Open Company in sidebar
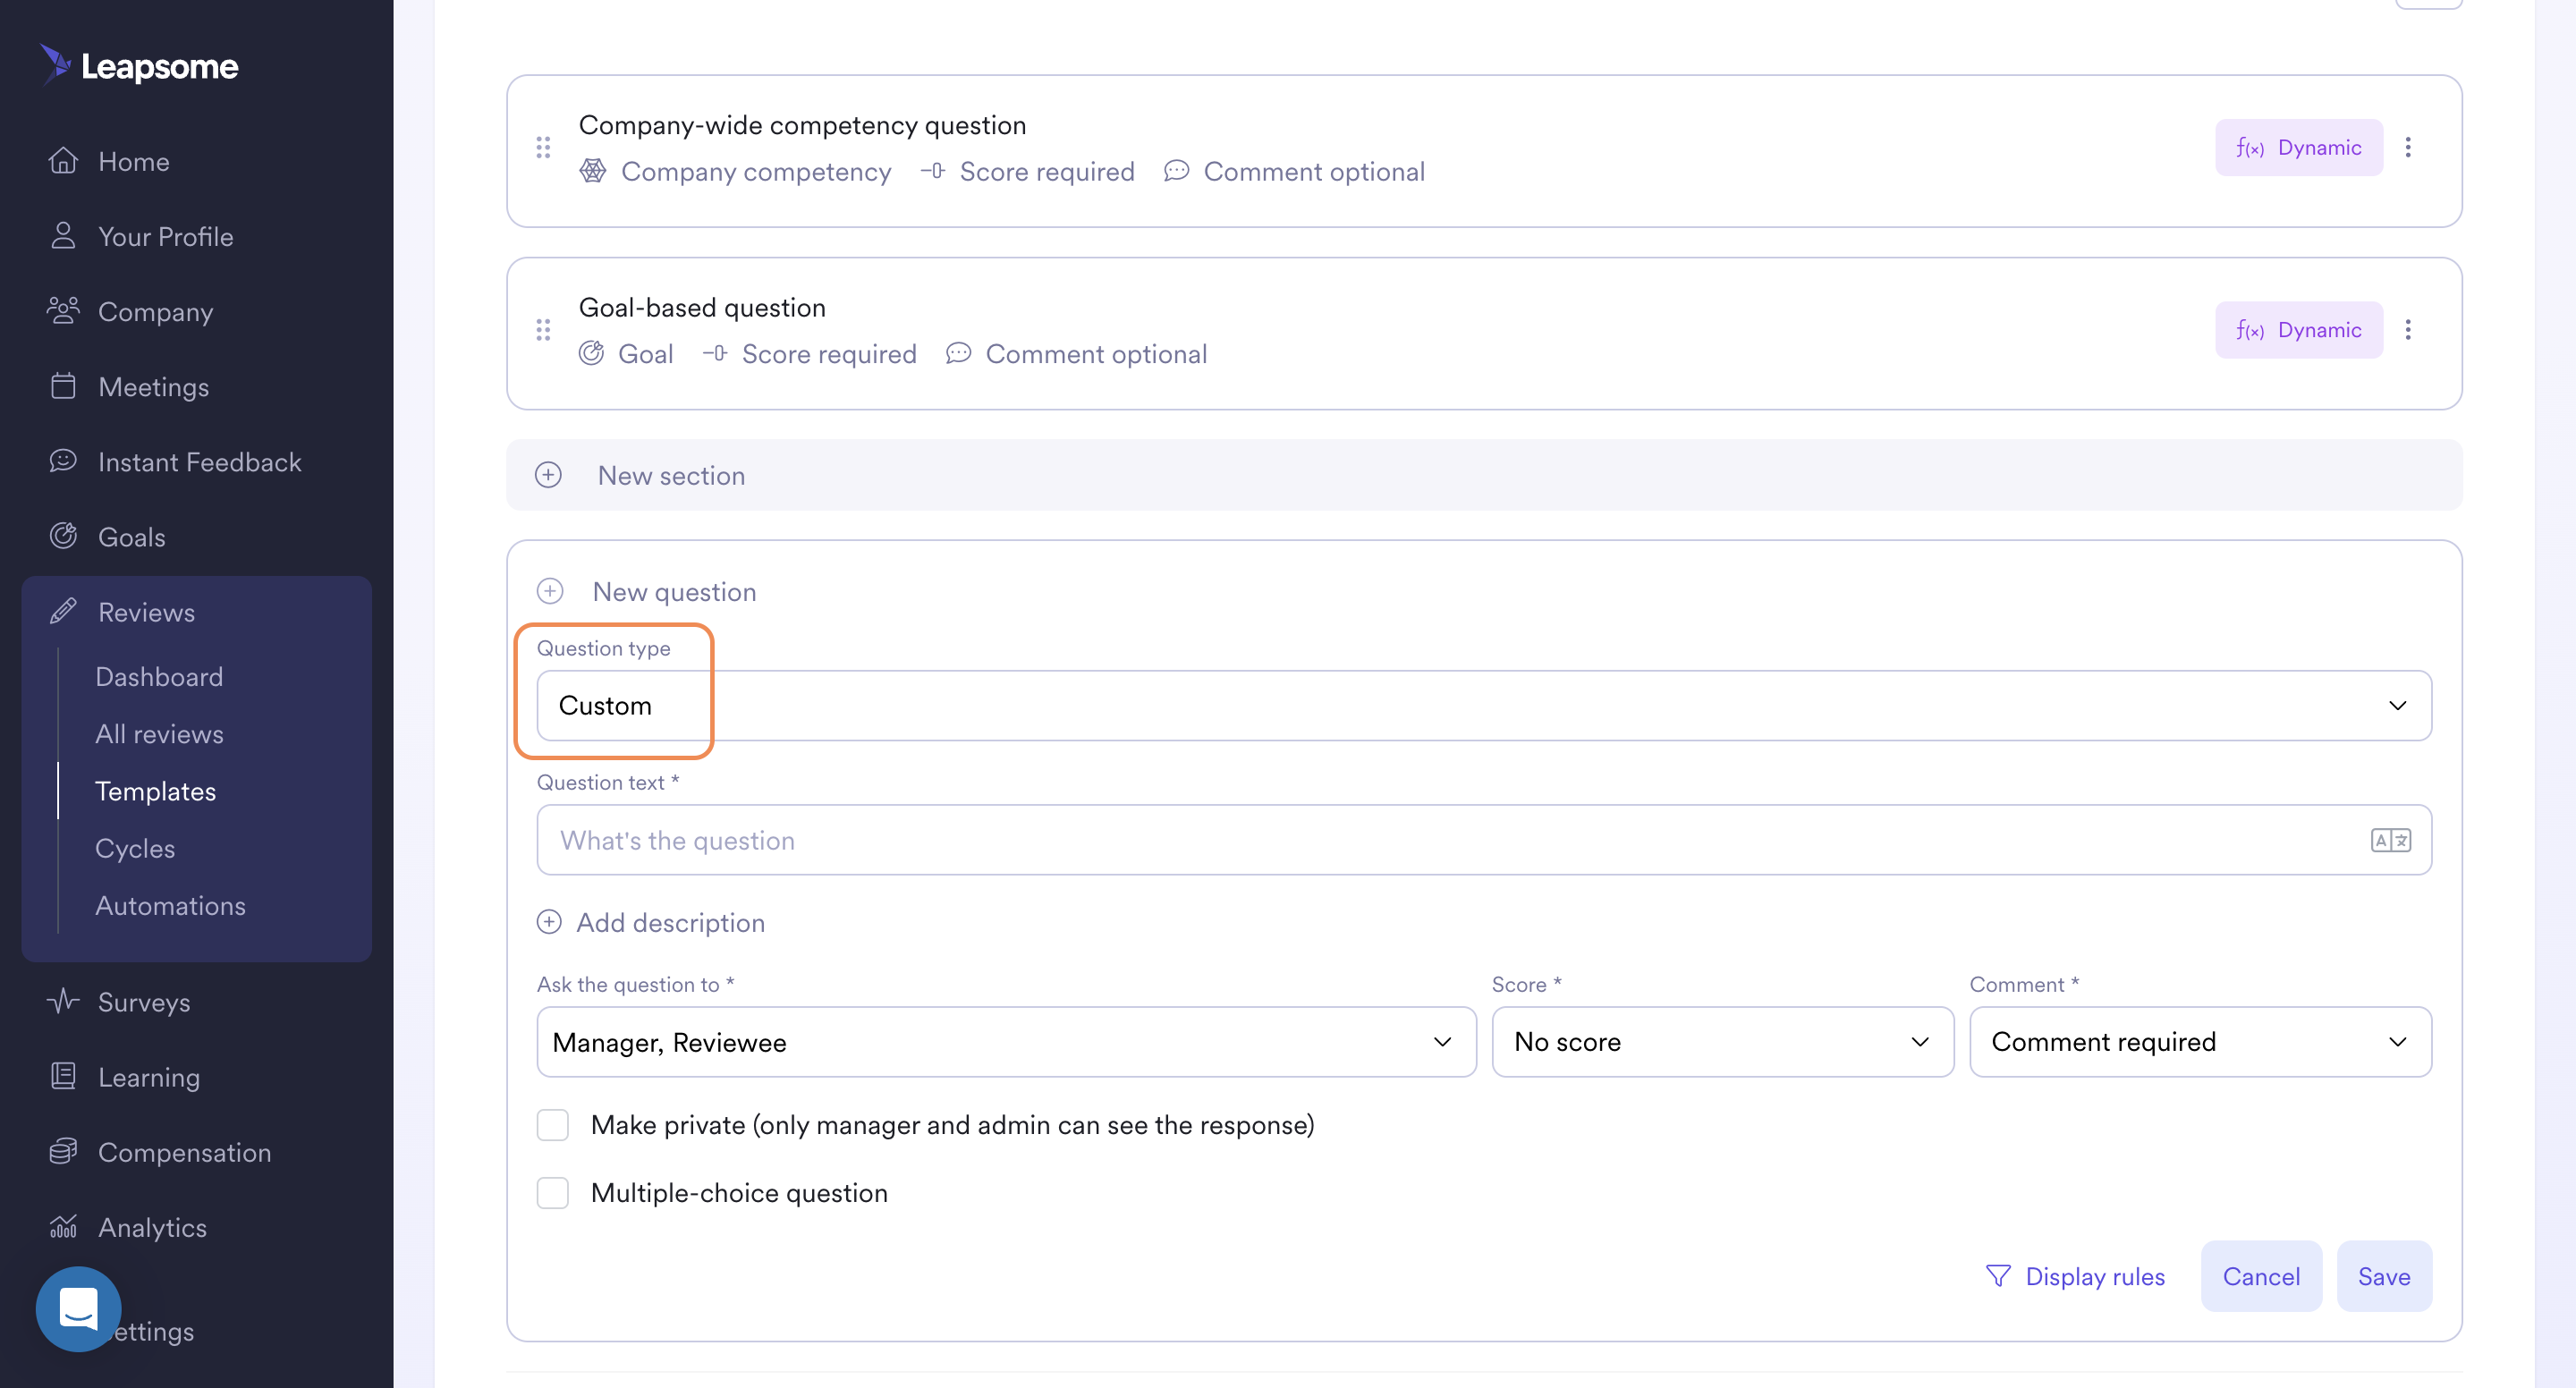The image size is (2576, 1388). (155, 312)
